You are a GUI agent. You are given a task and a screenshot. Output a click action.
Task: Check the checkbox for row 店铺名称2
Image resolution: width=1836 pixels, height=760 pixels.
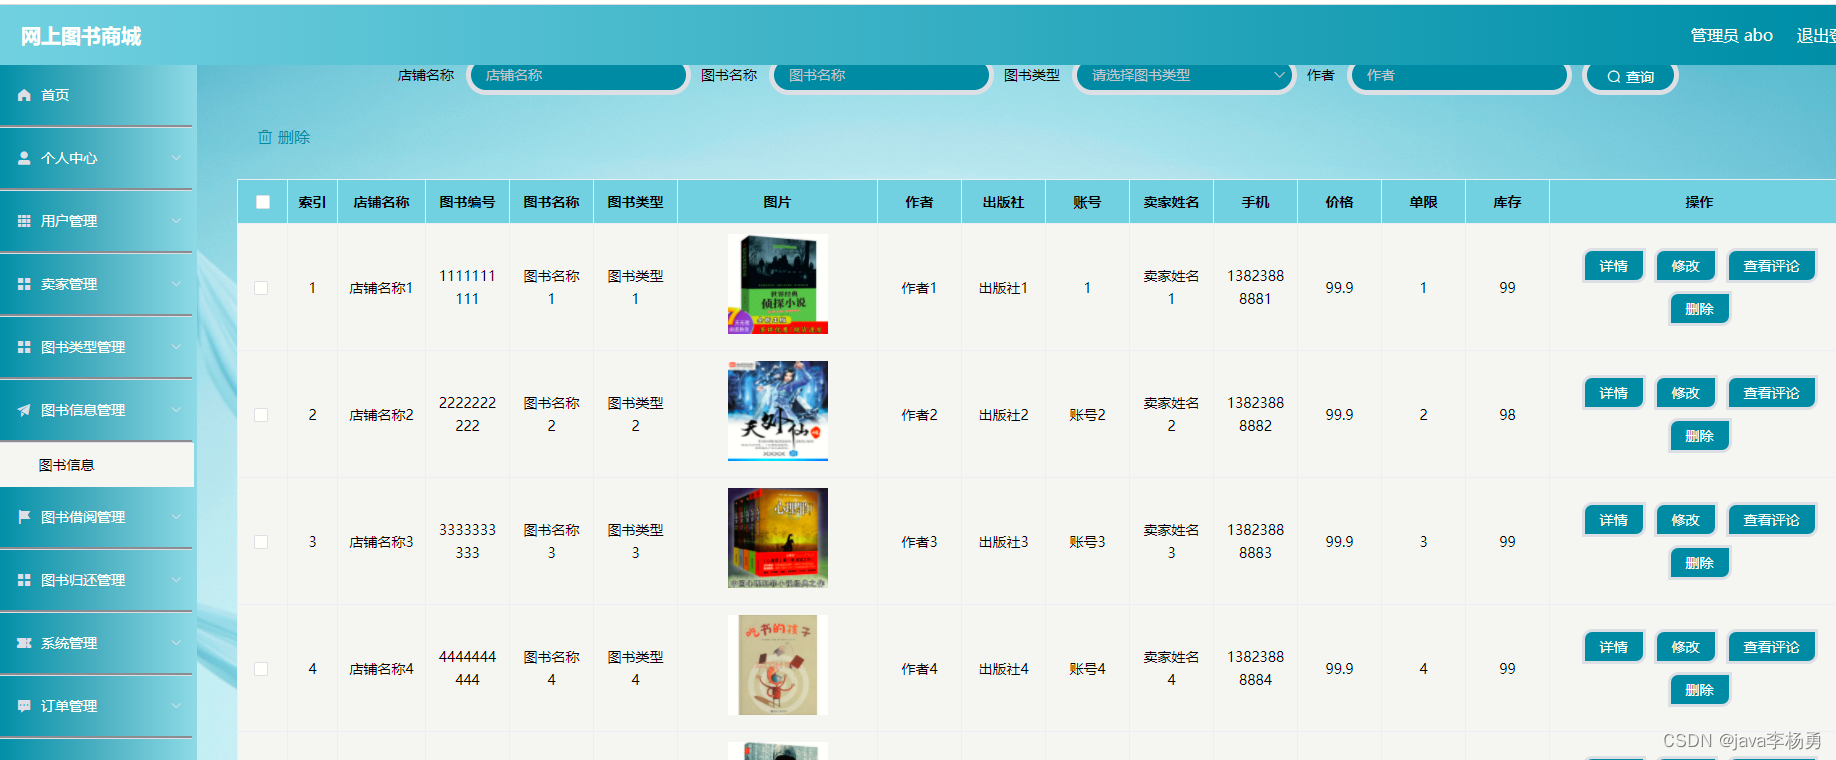click(x=261, y=415)
